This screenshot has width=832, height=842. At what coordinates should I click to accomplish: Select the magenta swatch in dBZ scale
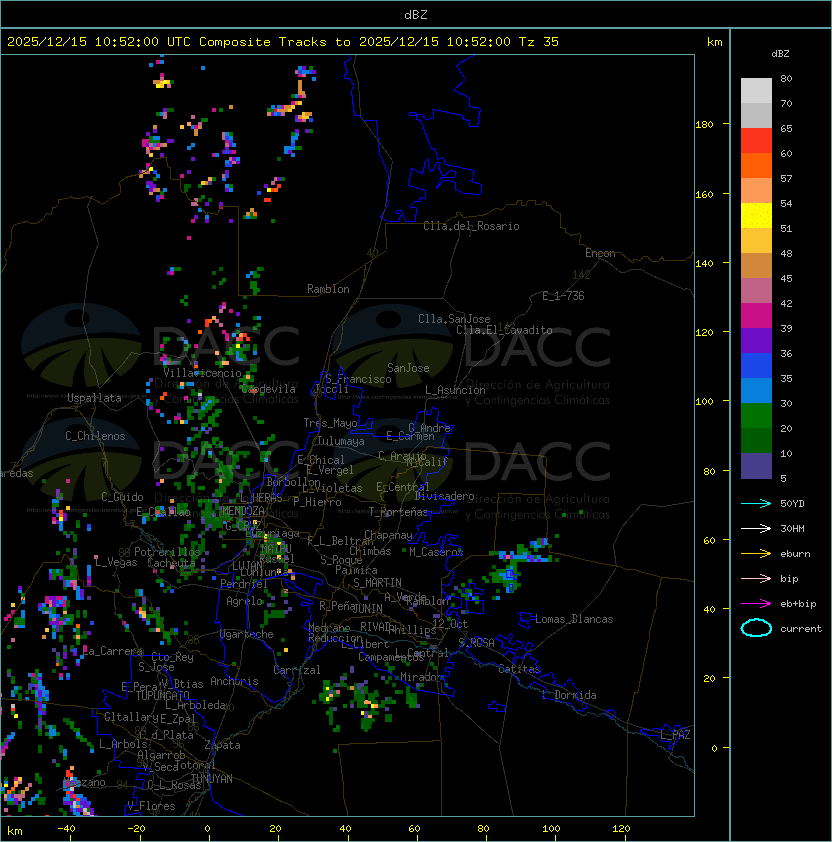point(756,316)
